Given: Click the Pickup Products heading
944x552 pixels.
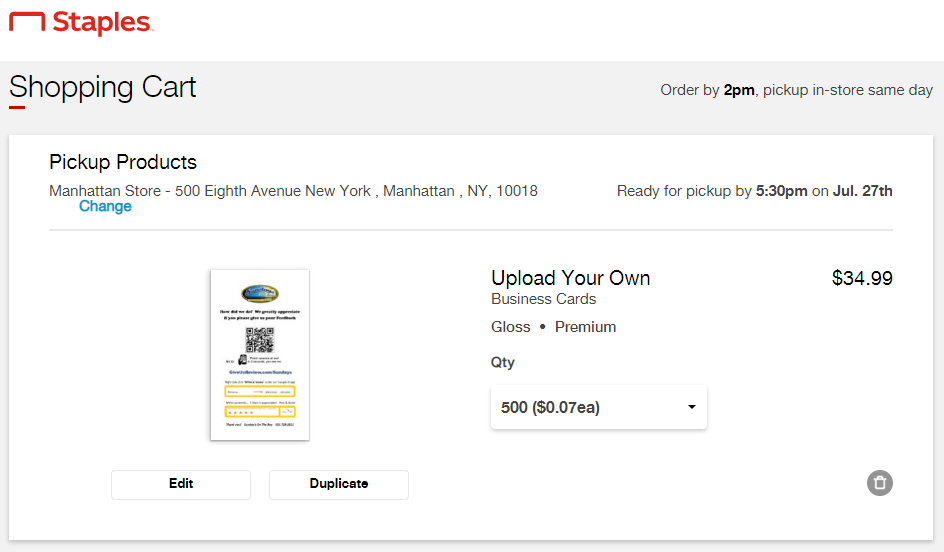Looking at the screenshot, I should (123, 162).
